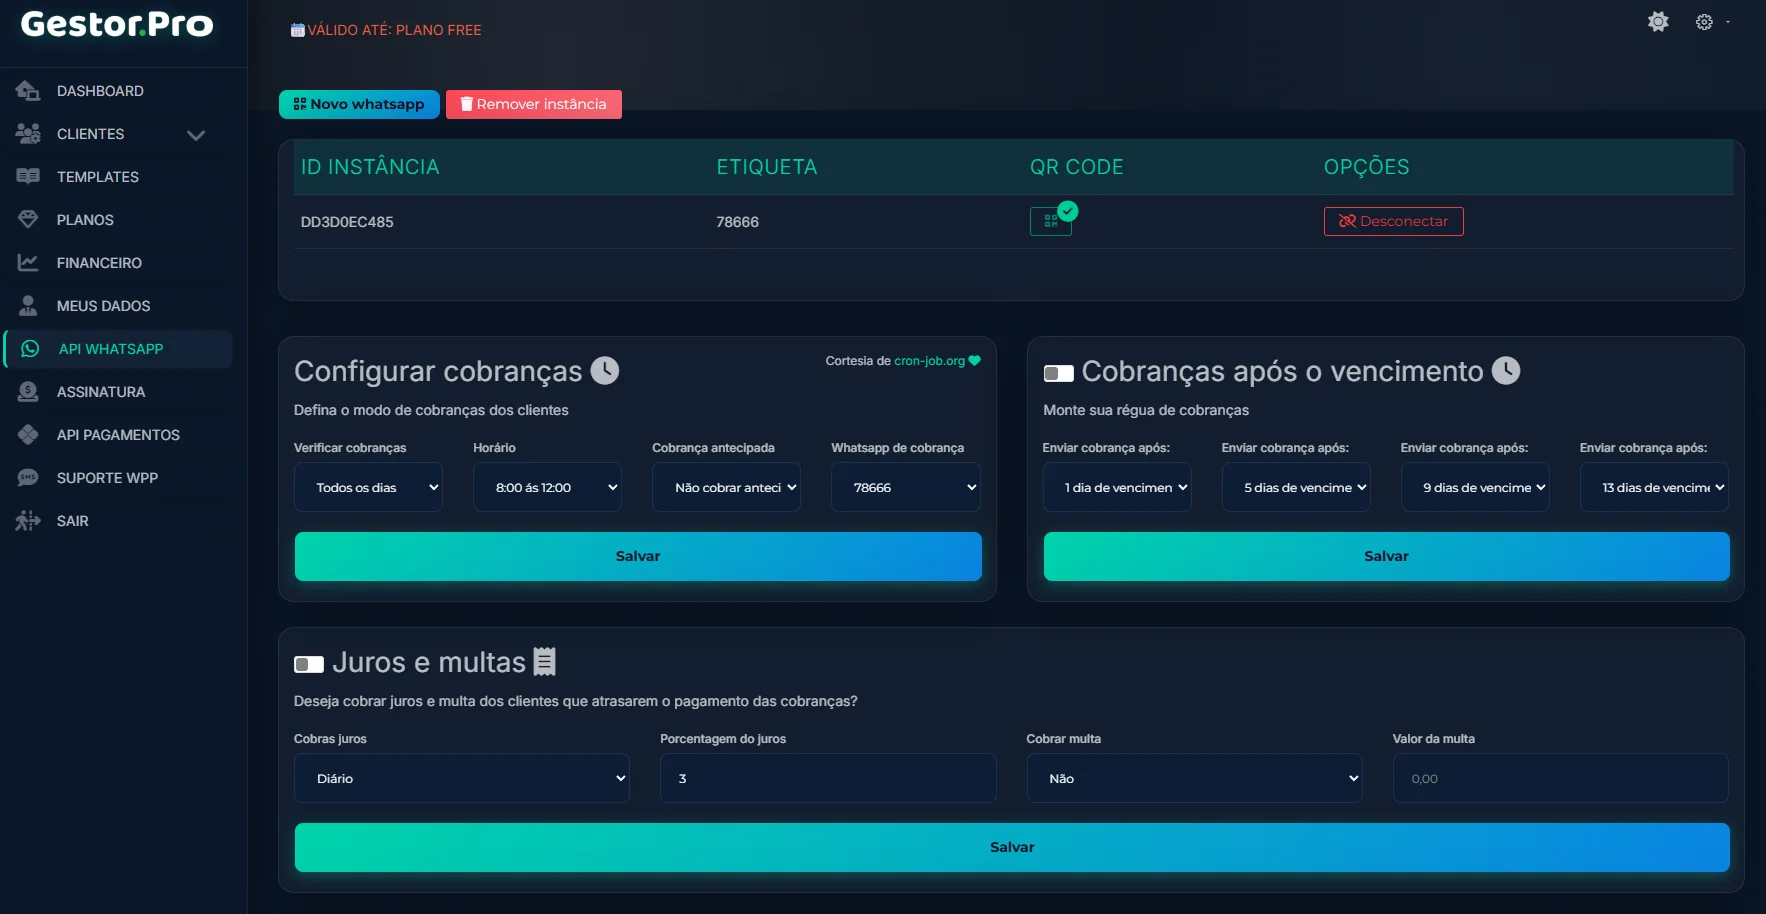Image resolution: width=1766 pixels, height=914 pixels.
Task: Click the Dashboard house icon in sidebar
Action: (x=28, y=91)
